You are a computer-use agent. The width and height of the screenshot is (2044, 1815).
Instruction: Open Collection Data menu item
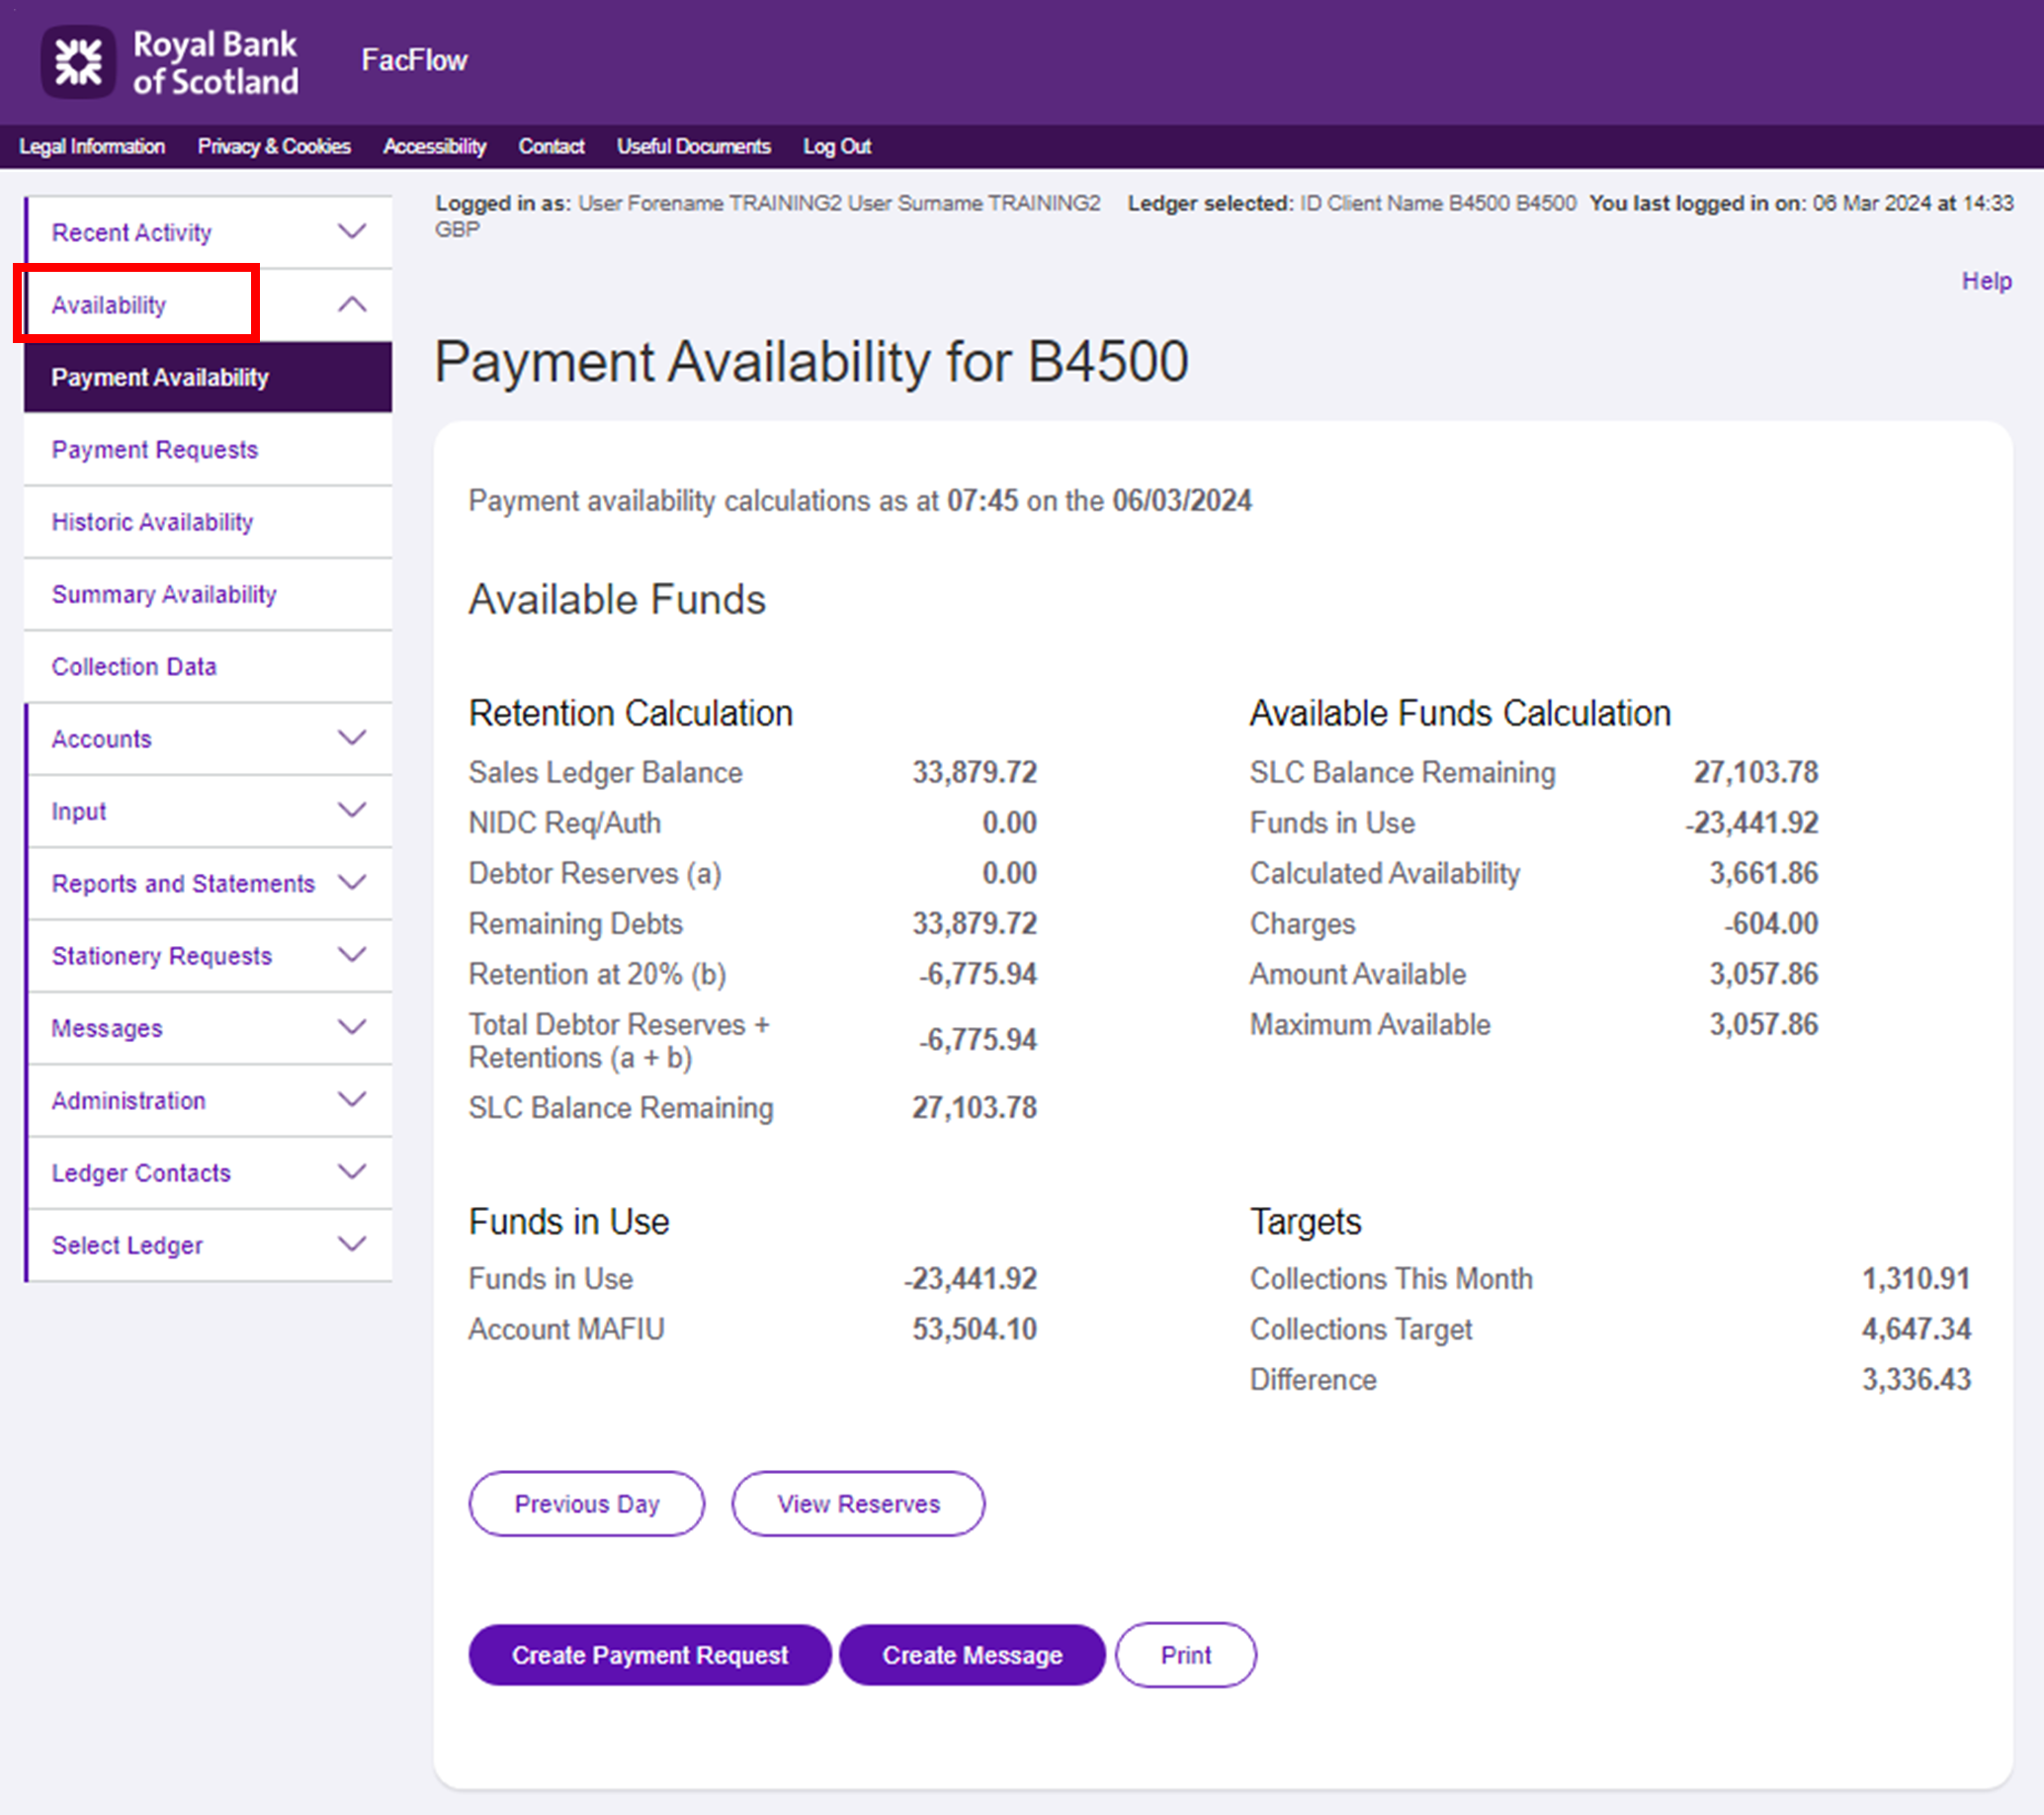point(134,666)
